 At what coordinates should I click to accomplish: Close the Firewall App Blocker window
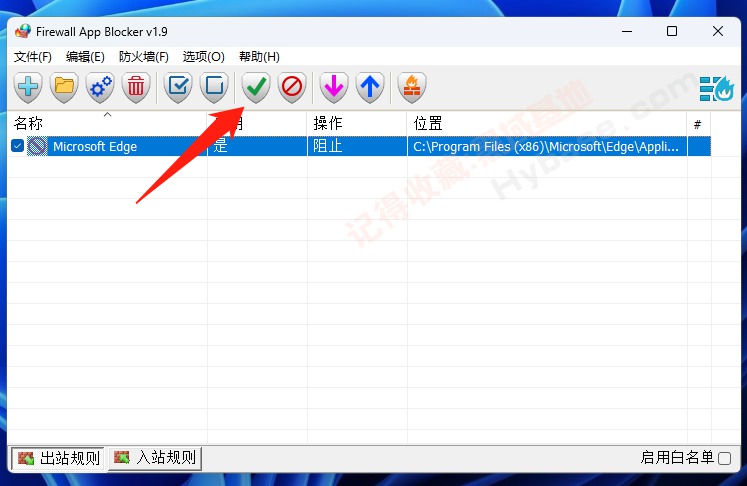(717, 31)
